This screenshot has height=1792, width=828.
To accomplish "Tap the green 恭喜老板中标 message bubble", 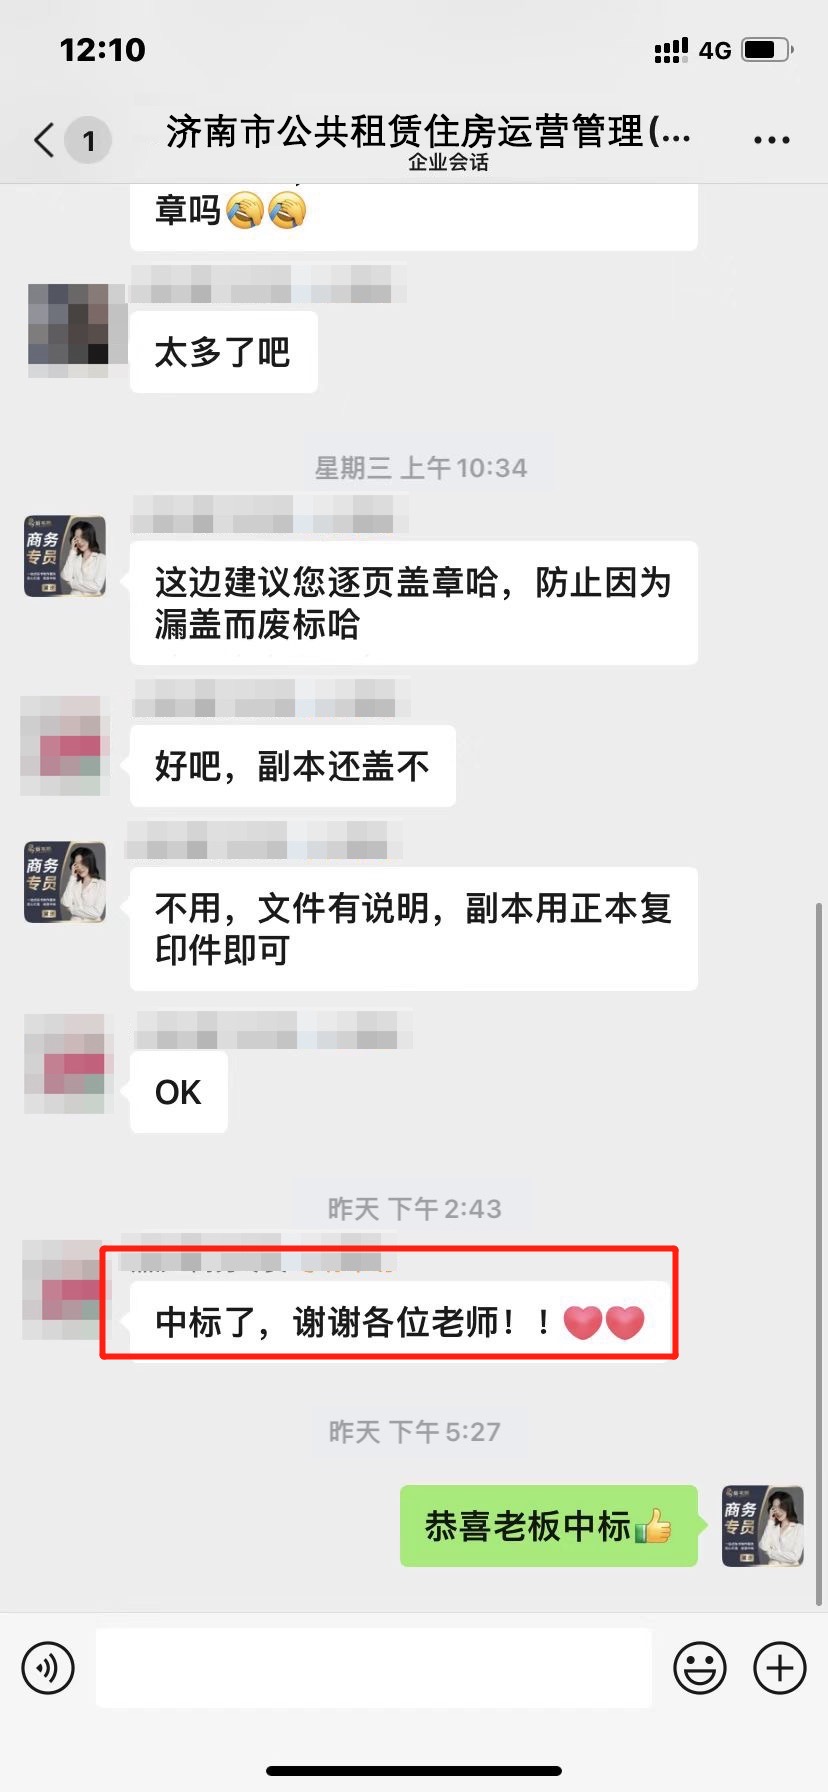I will click(549, 1526).
